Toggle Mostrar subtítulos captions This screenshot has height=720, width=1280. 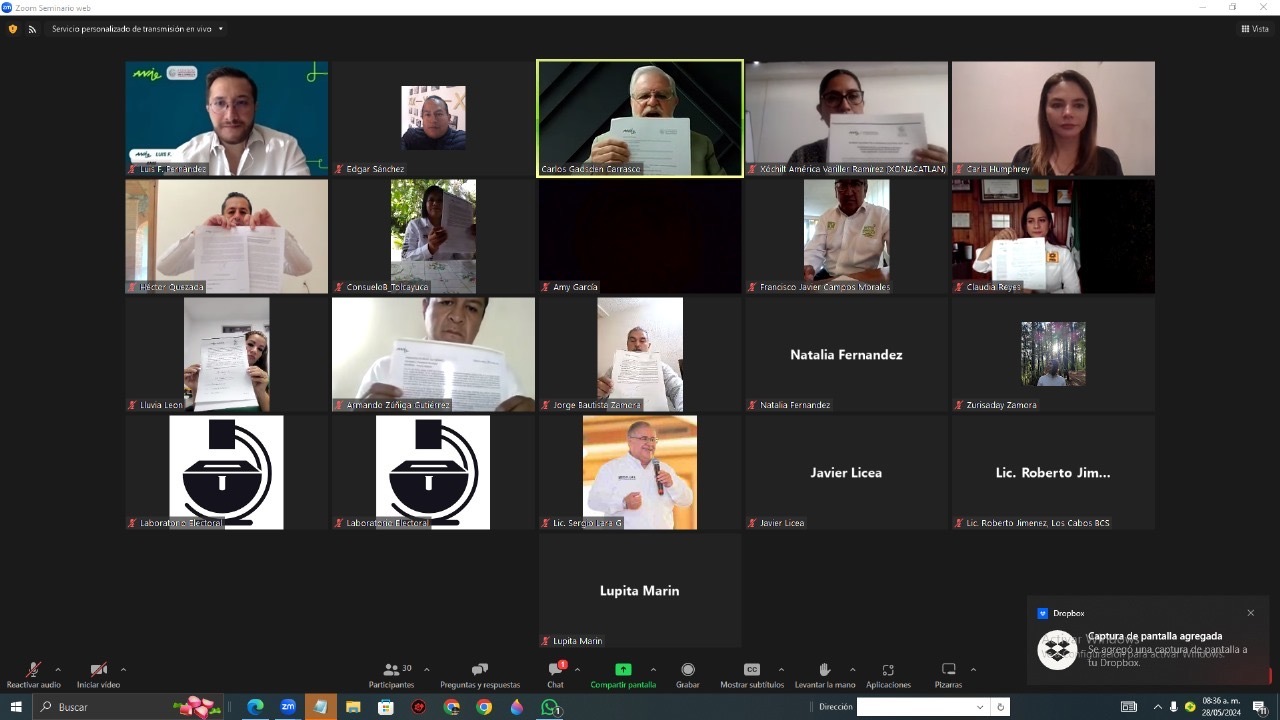pyautogui.click(x=752, y=670)
